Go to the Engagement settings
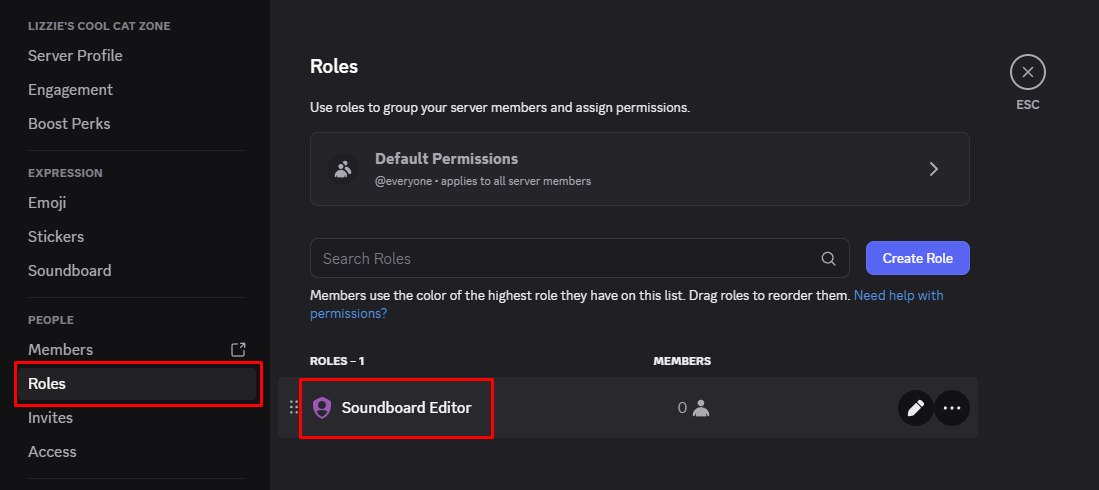The image size is (1099, 490). (x=70, y=90)
